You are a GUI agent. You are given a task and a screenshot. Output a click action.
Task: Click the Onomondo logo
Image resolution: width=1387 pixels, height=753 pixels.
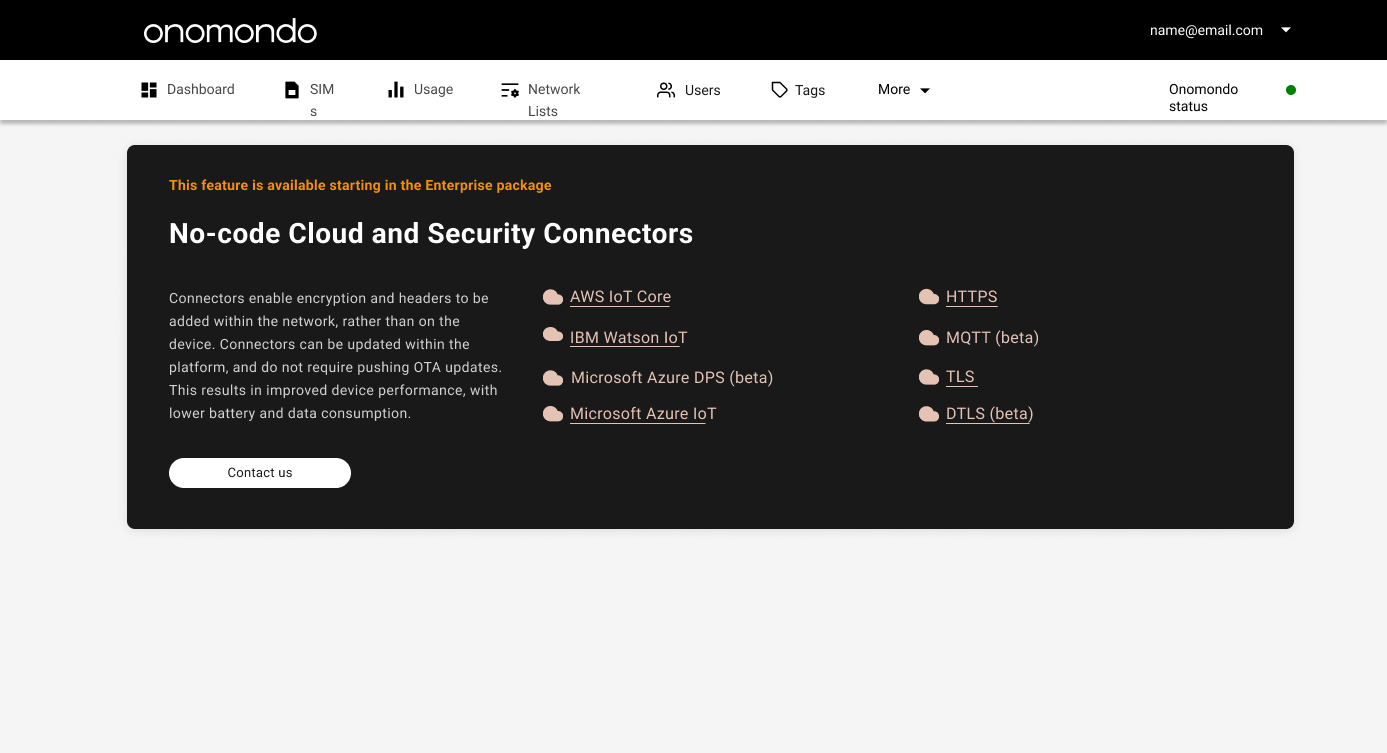230,31
